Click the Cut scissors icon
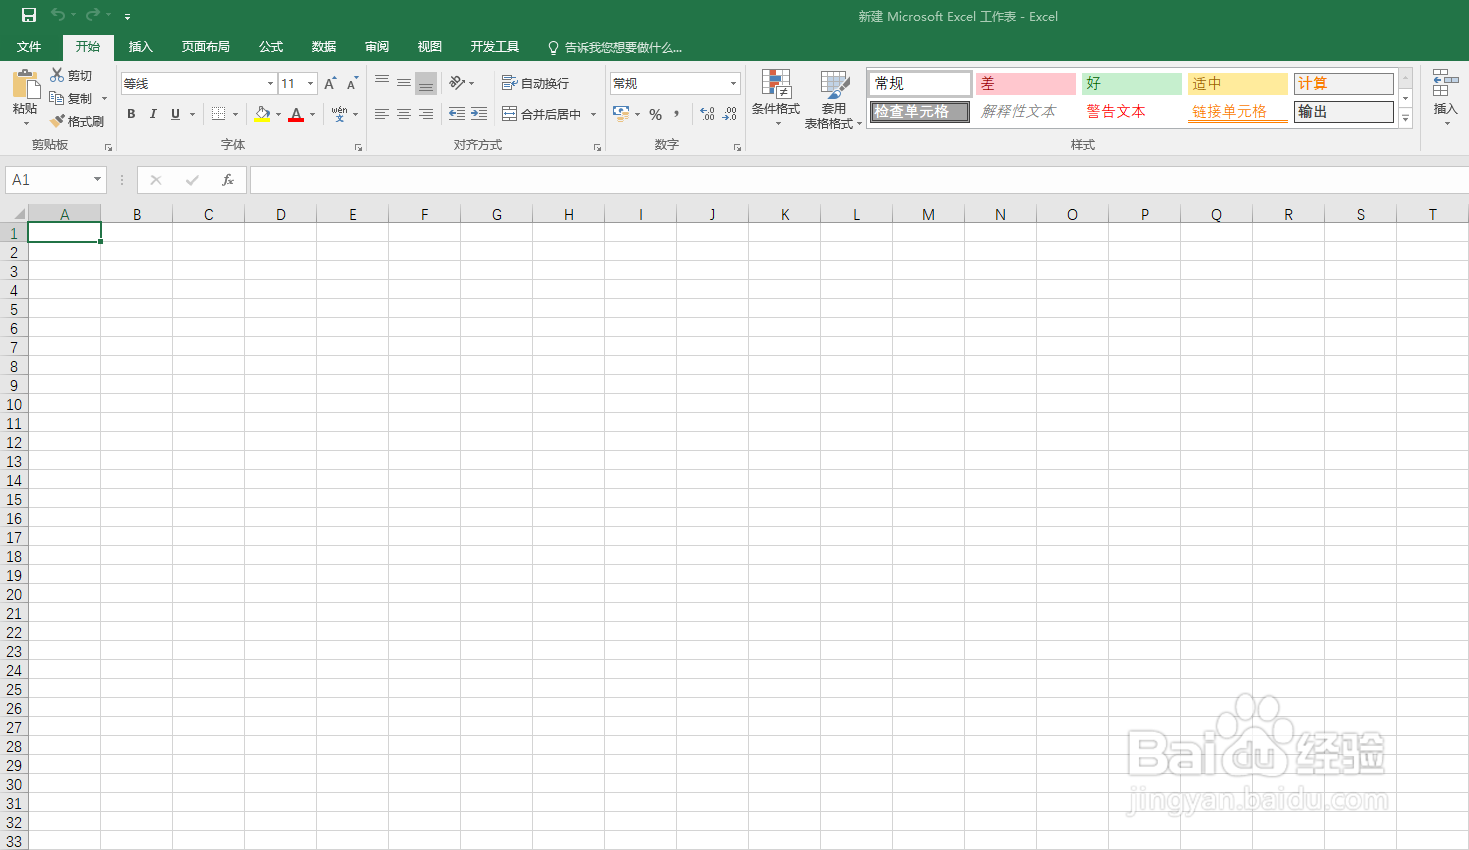Viewport: 1469px width, 850px height. click(57, 75)
